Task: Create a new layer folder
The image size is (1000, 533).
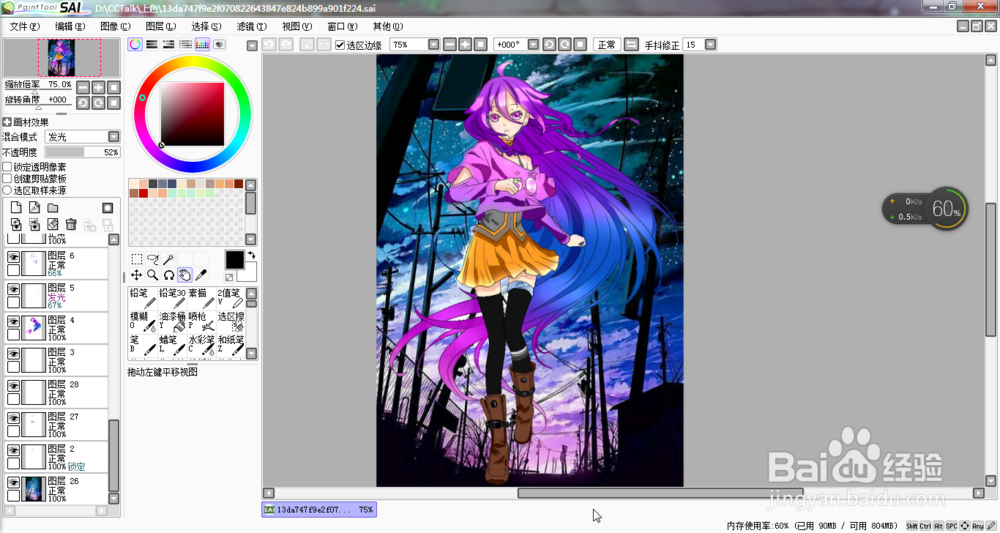Action: point(53,207)
